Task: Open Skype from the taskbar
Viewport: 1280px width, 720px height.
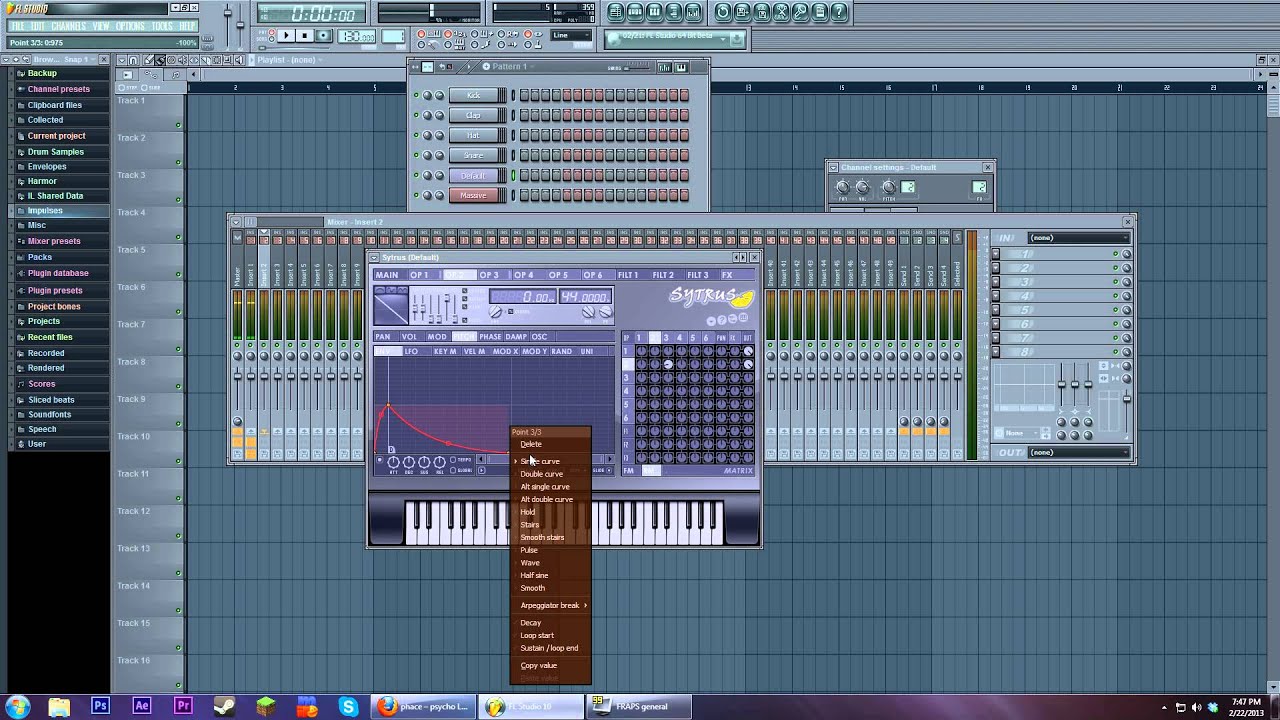Action: point(348,706)
